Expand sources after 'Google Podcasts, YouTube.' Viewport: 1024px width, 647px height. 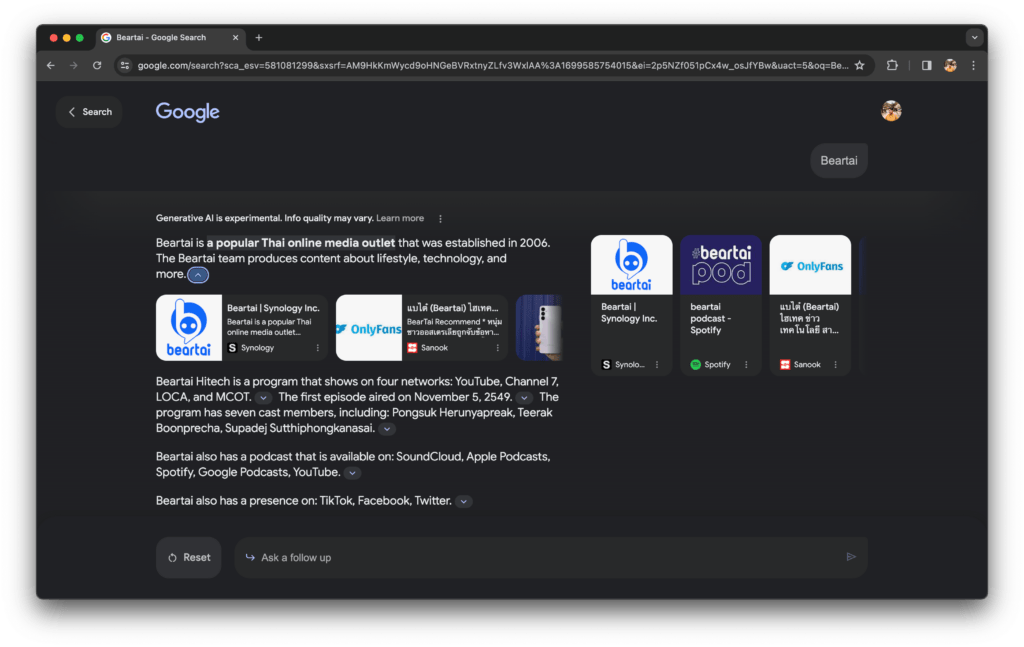[352, 473]
